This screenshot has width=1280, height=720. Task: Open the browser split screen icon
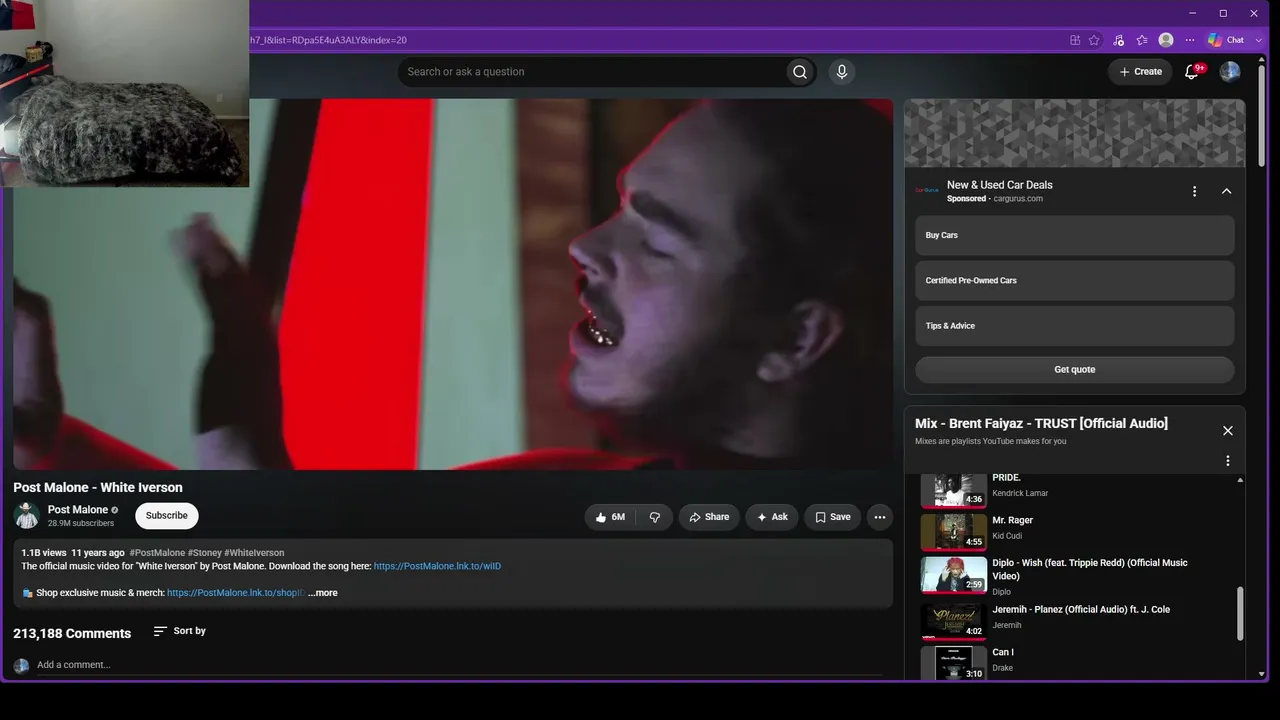1075,40
